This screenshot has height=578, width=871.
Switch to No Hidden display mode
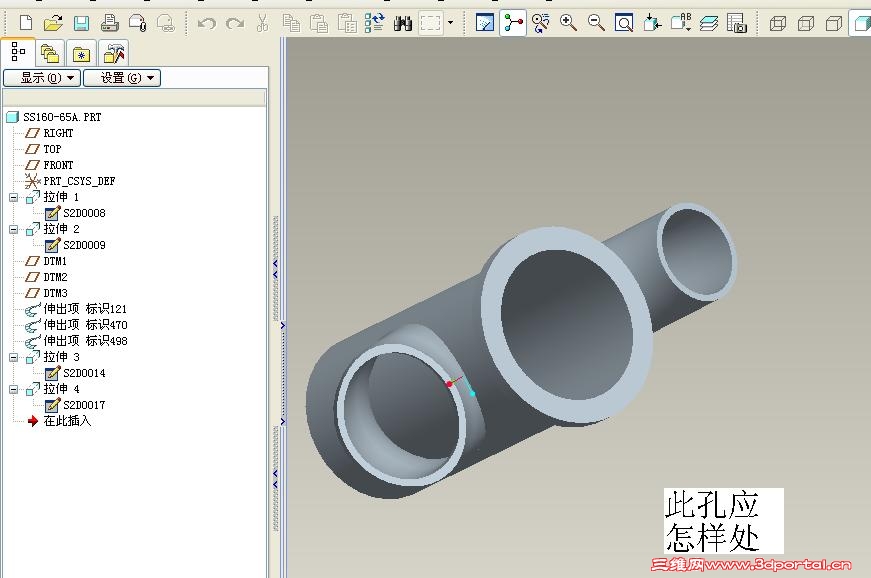click(833, 23)
